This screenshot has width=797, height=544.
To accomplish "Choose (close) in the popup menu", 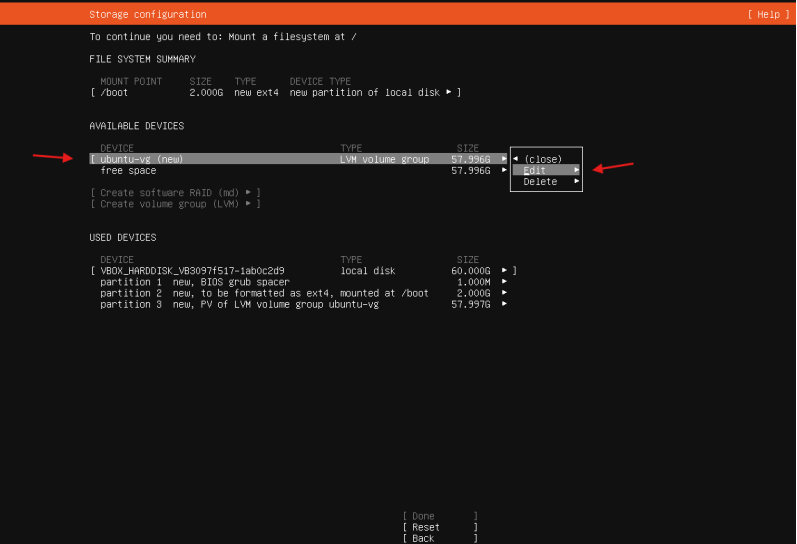I will pos(543,159).
